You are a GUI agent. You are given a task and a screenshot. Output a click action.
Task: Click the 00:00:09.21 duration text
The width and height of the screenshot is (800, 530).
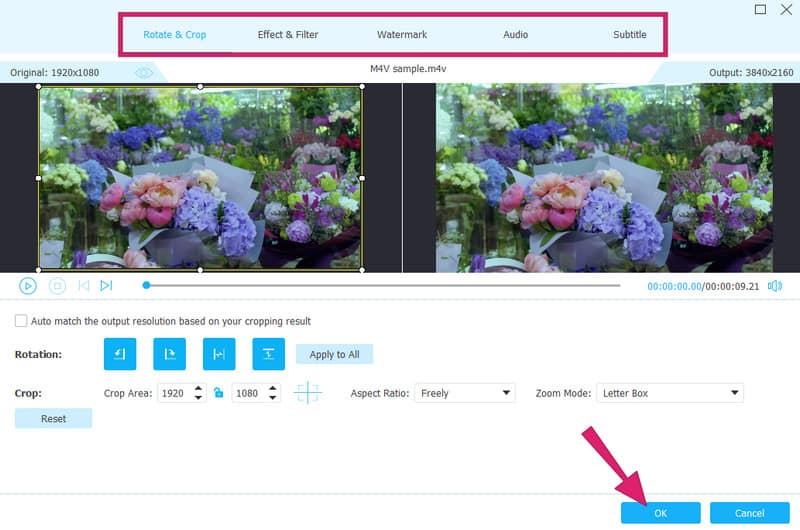(x=732, y=286)
